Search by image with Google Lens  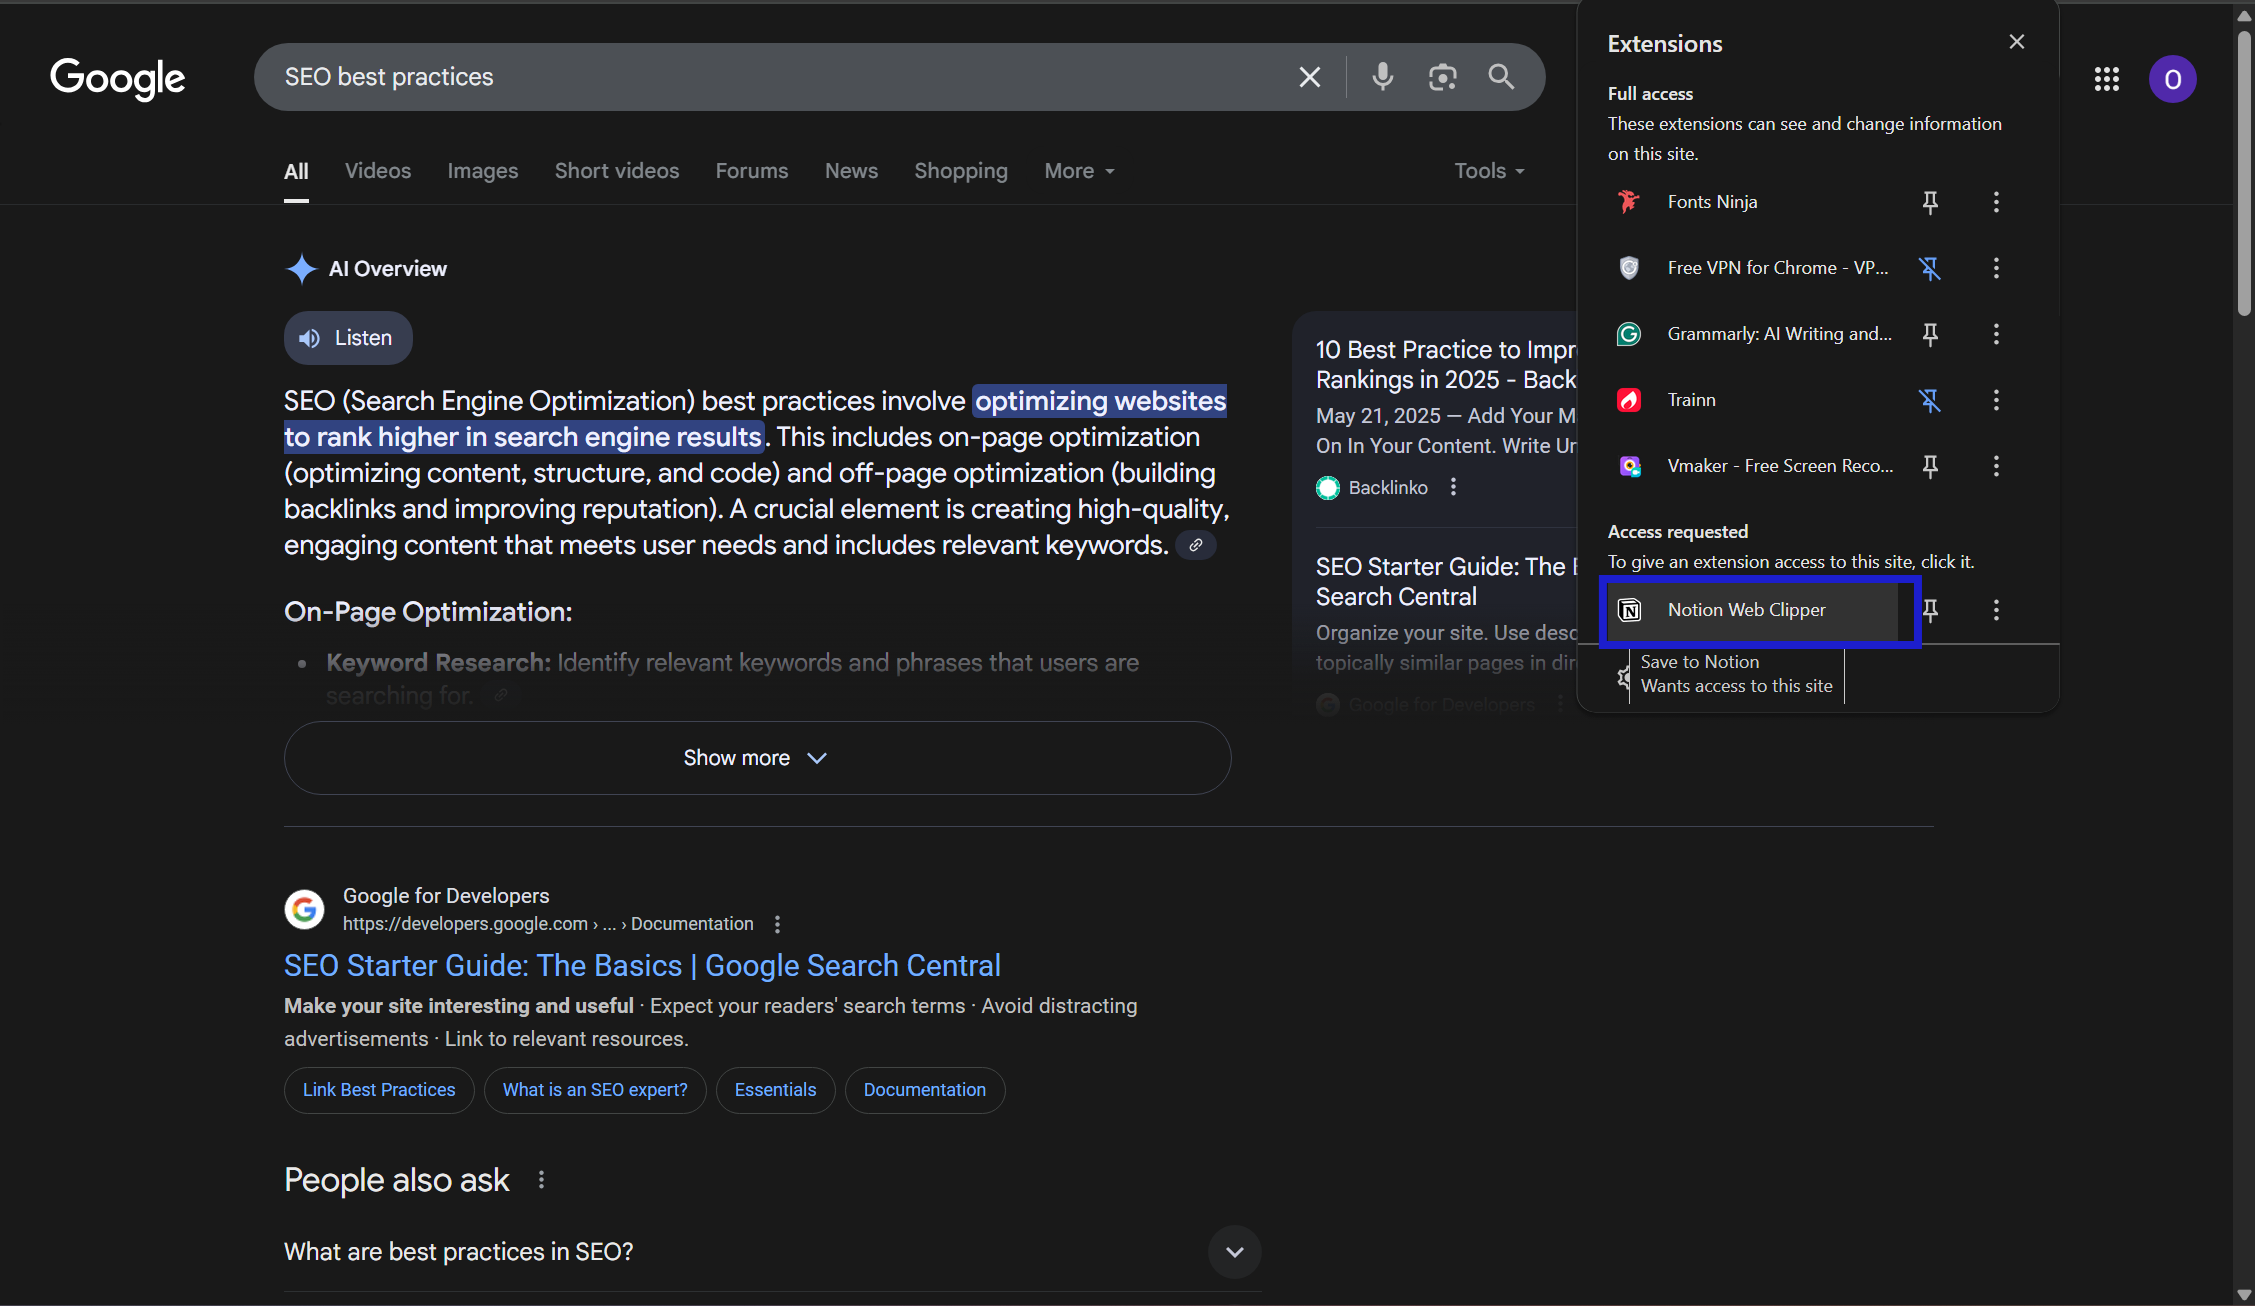1442,76
